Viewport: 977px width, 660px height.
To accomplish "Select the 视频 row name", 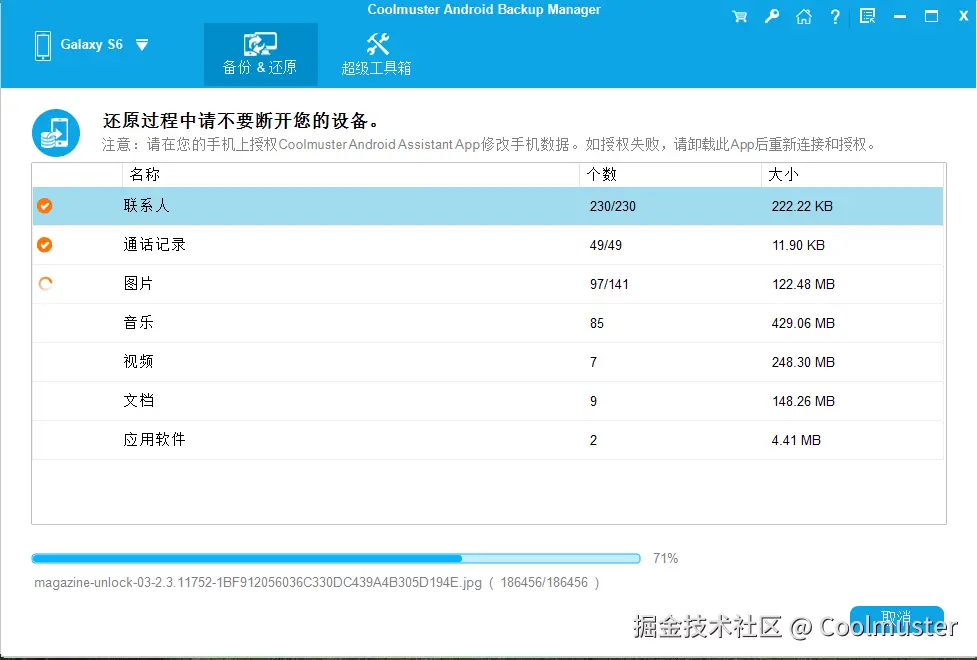I will [138, 361].
